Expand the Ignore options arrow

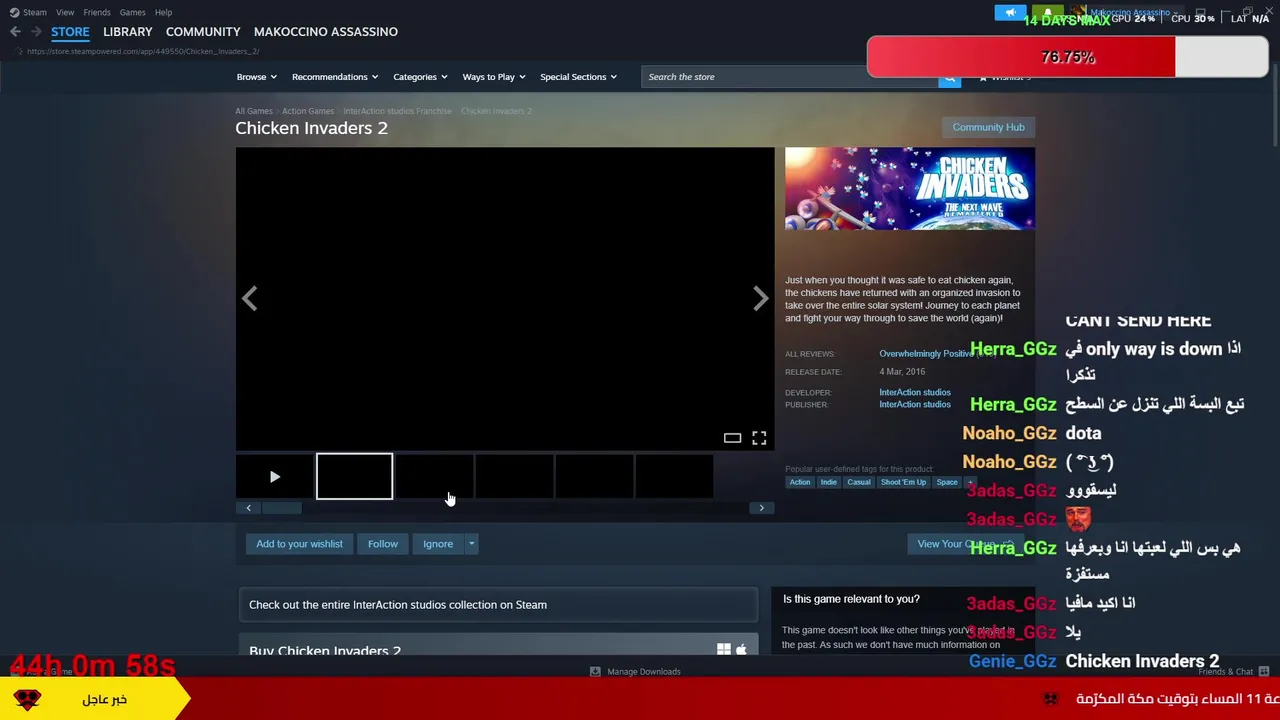(471, 544)
